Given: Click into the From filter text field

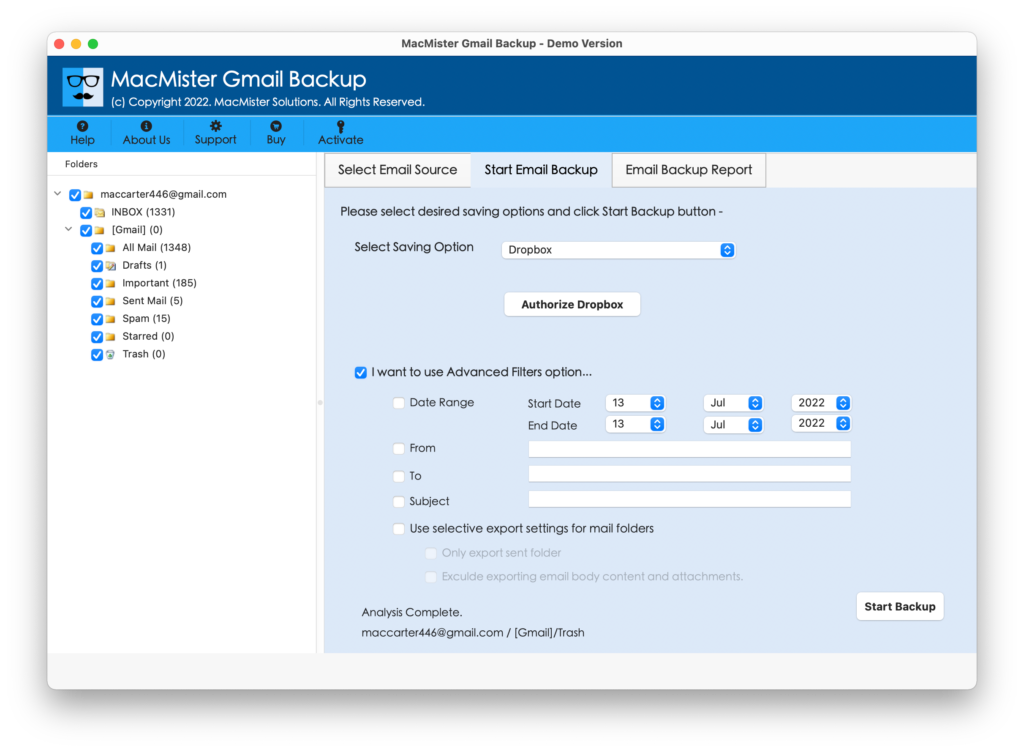Looking at the screenshot, I should tap(689, 449).
